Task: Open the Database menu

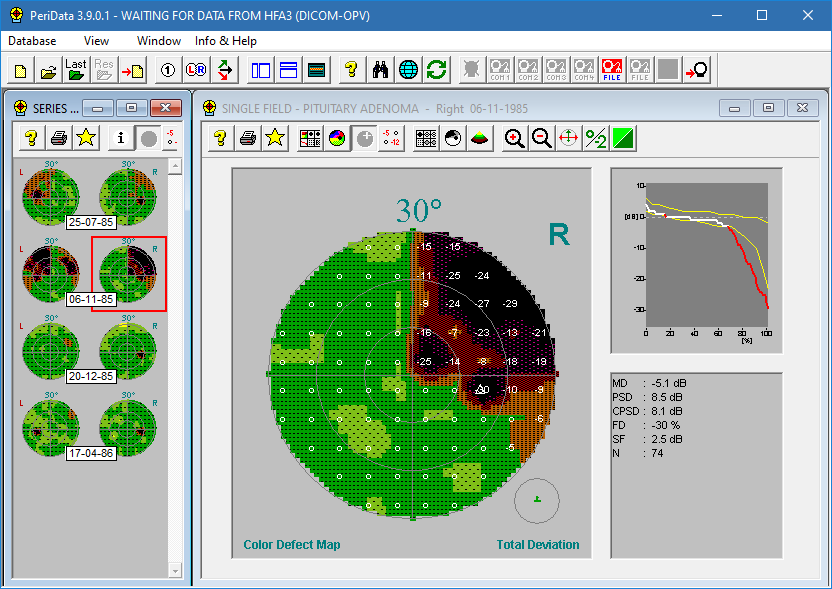Action: [32, 41]
